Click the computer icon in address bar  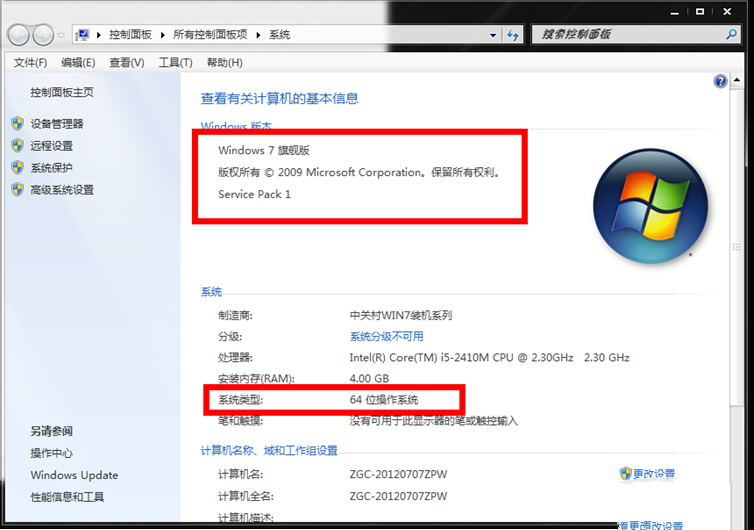(x=83, y=35)
